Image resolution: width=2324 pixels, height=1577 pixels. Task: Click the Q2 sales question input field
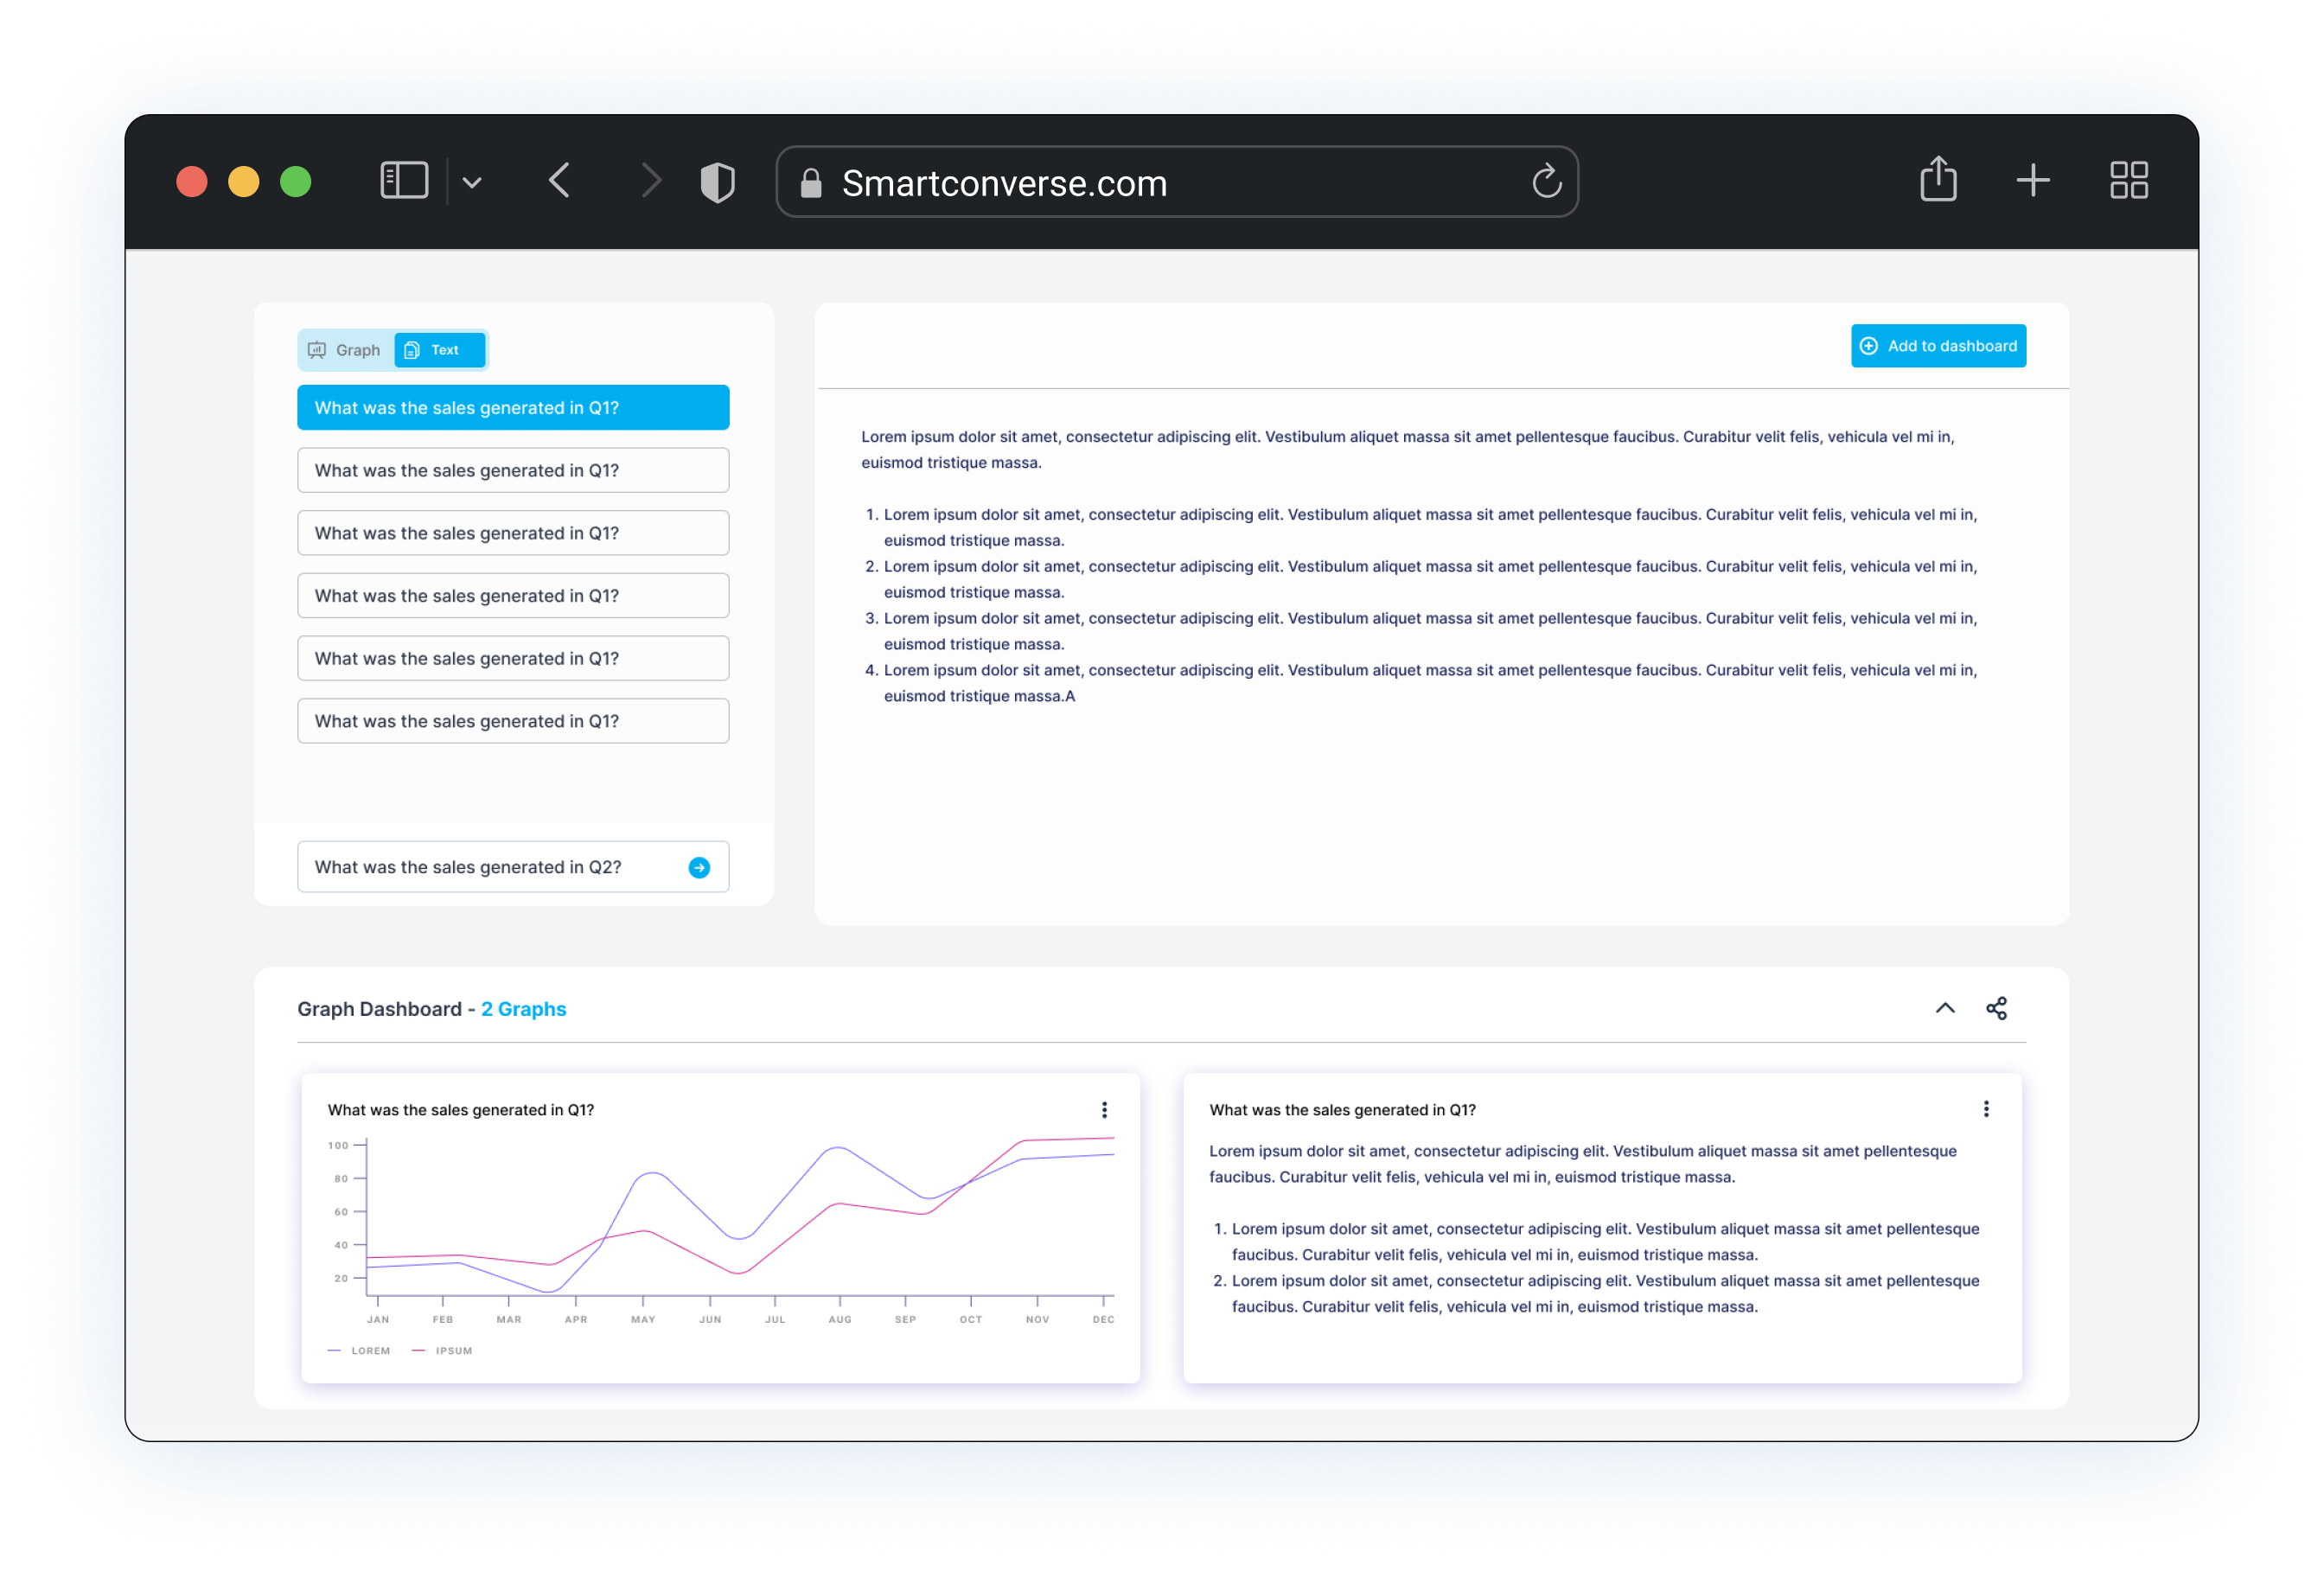pyautogui.click(x=513, y=866)
